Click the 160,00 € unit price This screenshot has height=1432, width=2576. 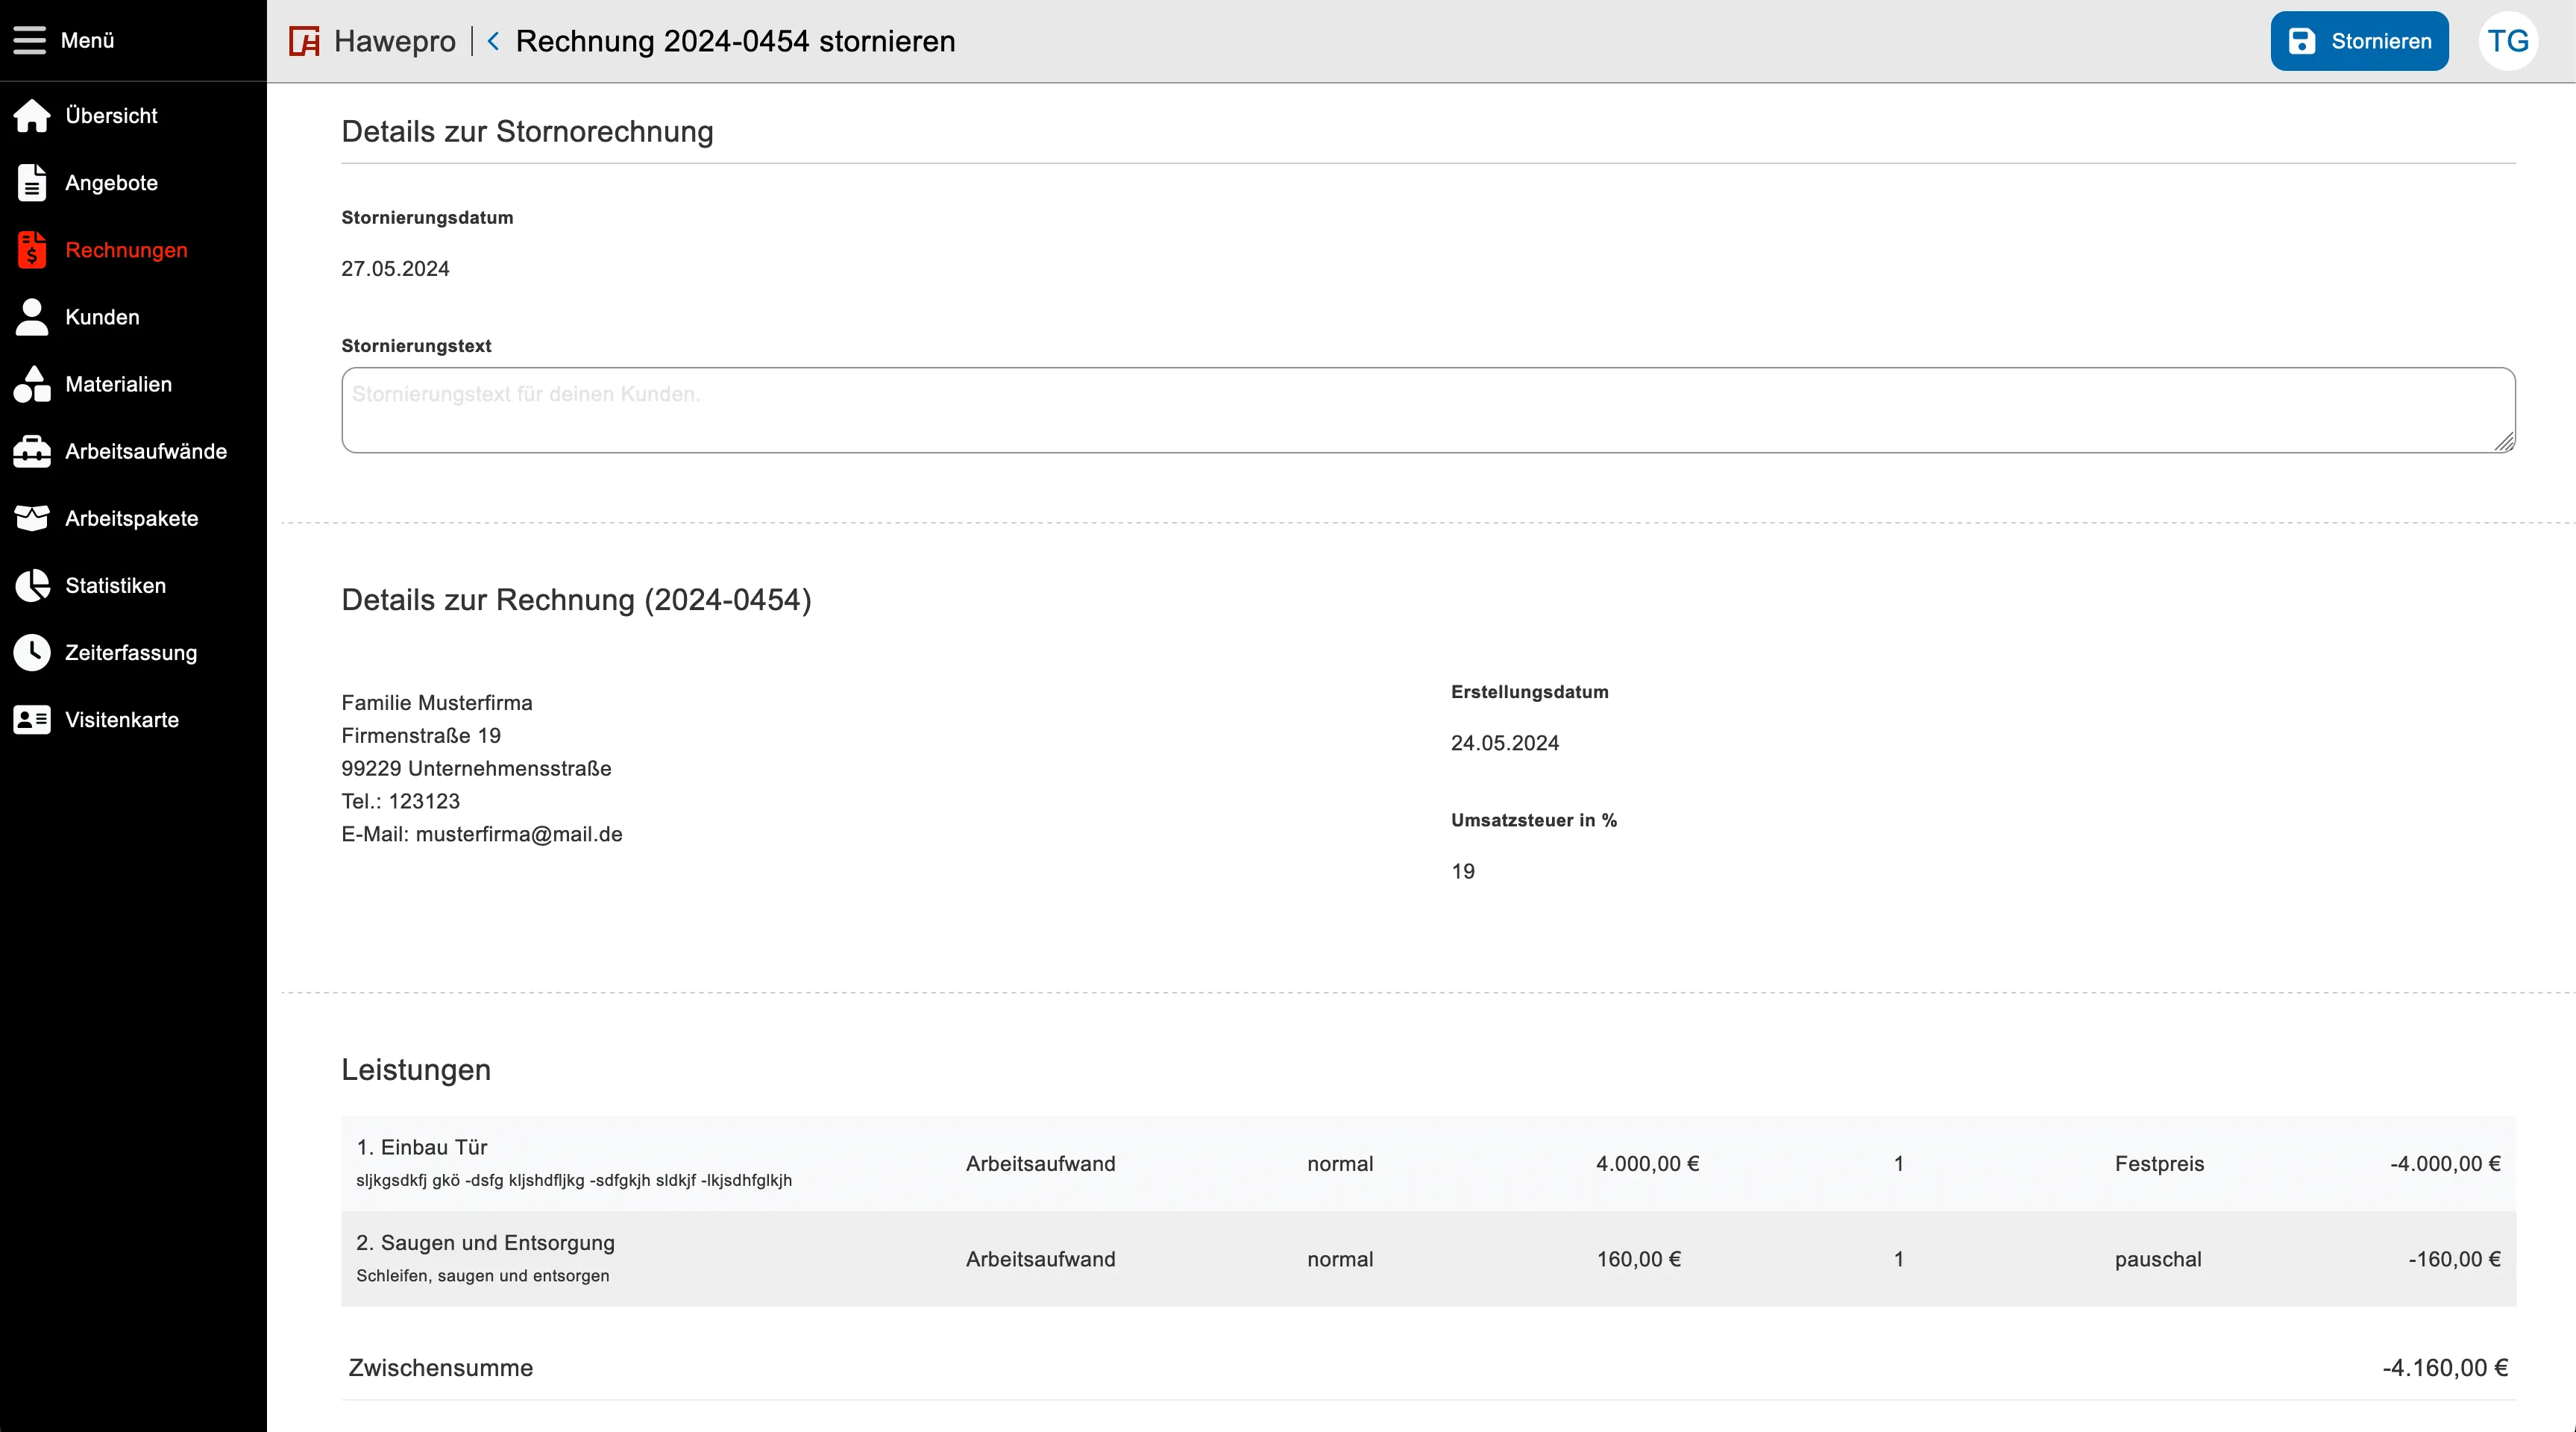tap(1638, 1259)
